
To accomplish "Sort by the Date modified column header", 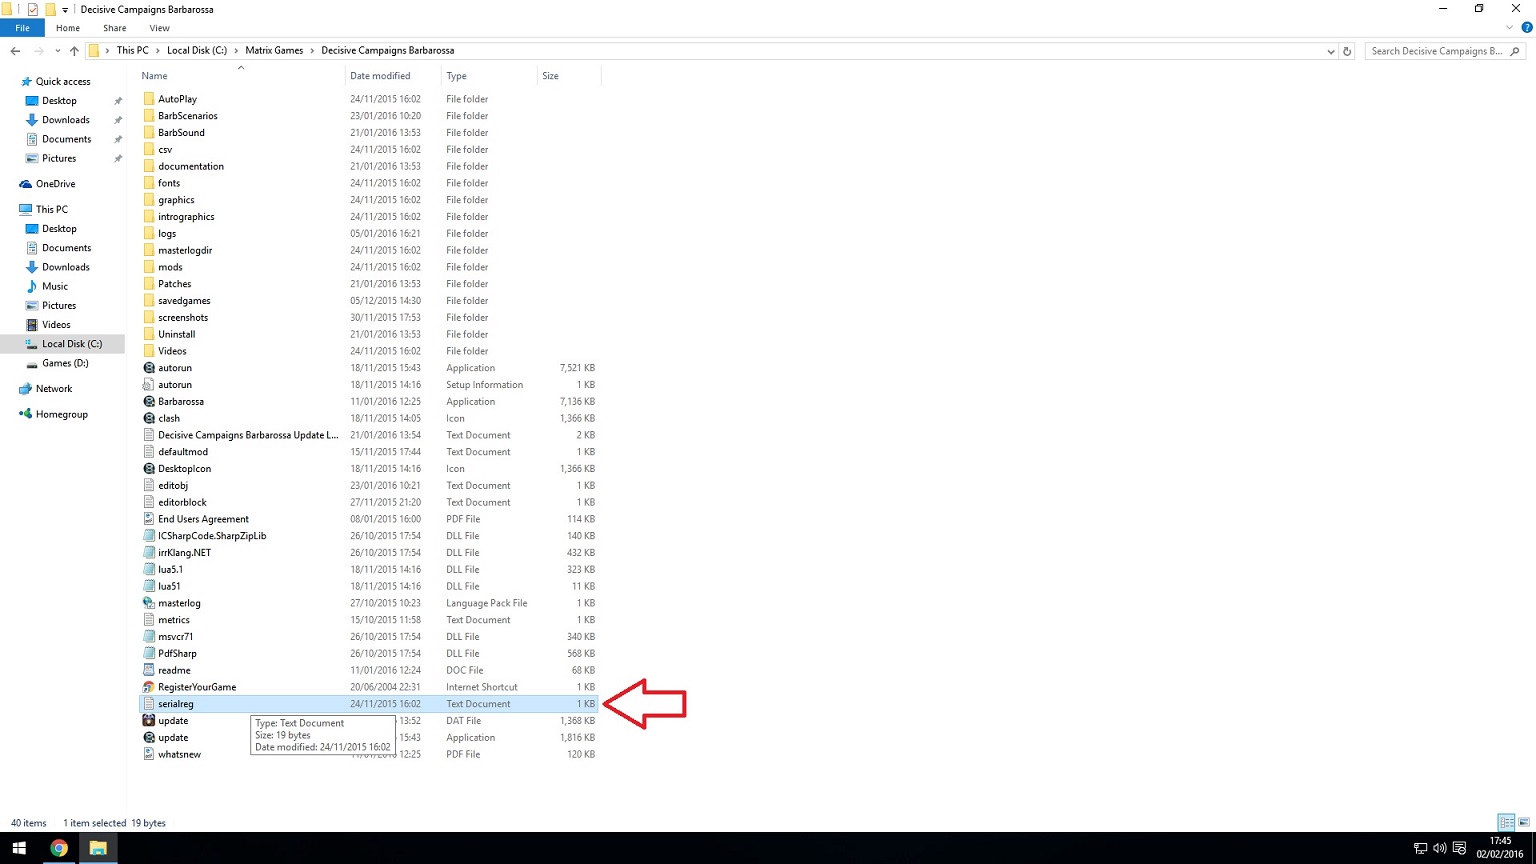I will (x=380, y=76).
